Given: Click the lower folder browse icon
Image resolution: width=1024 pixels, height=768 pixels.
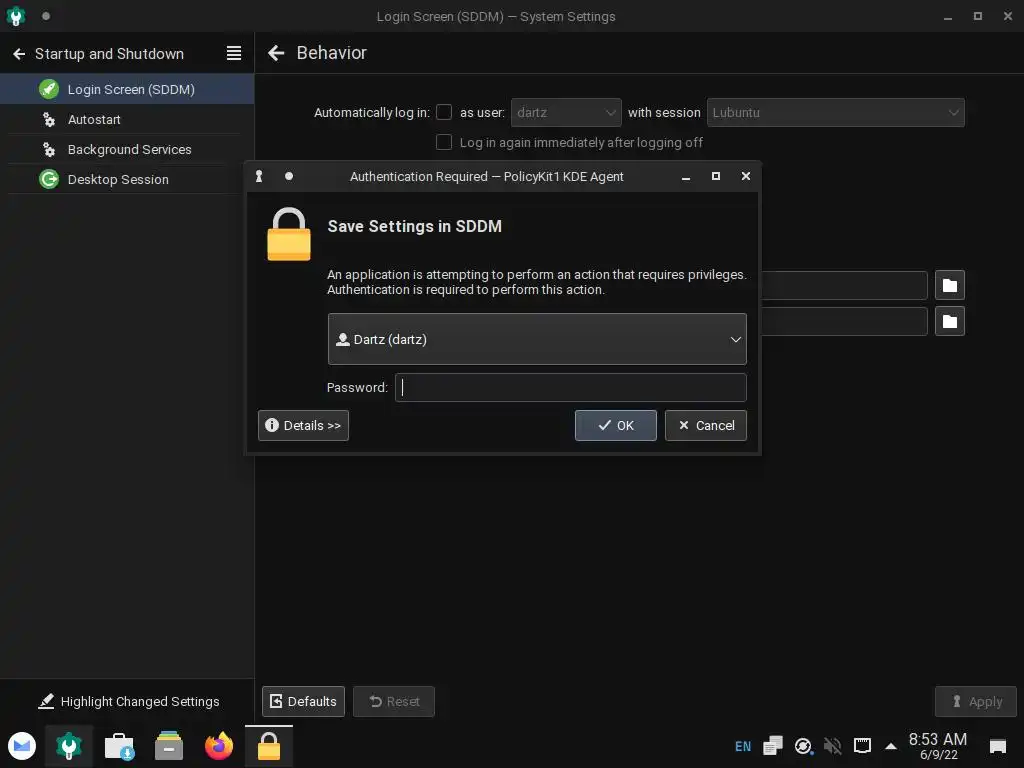Looking at the screenshot, I should (x=950, y=321).
